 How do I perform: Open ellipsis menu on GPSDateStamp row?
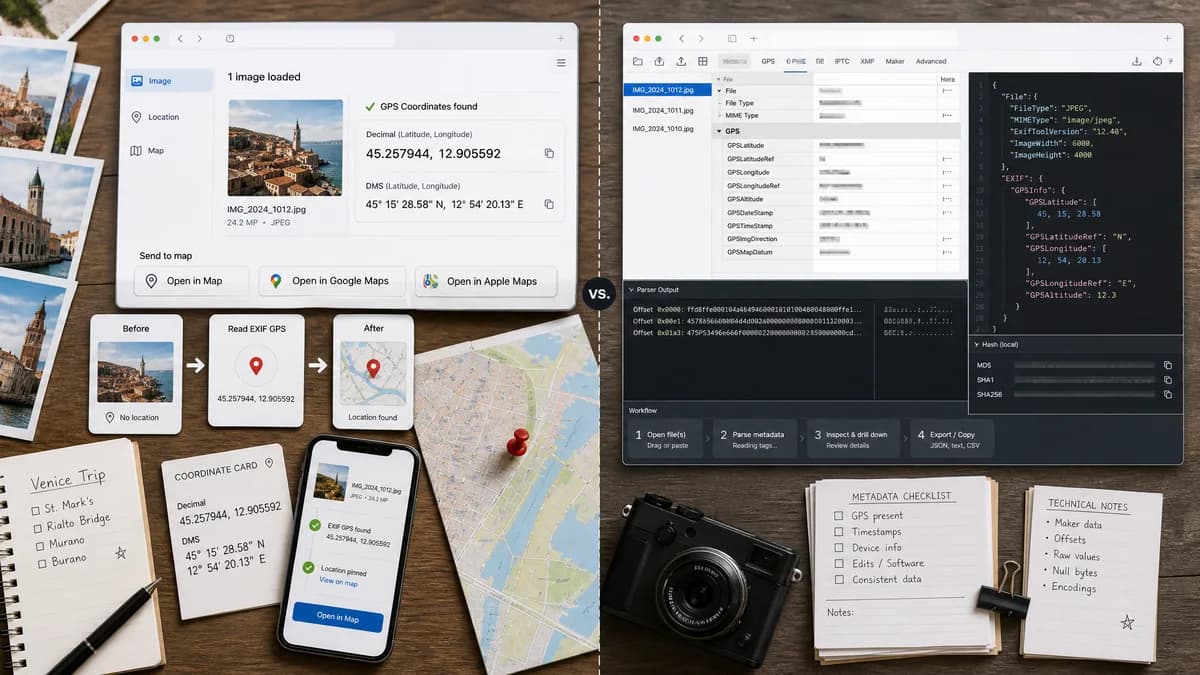pos(947,213)
